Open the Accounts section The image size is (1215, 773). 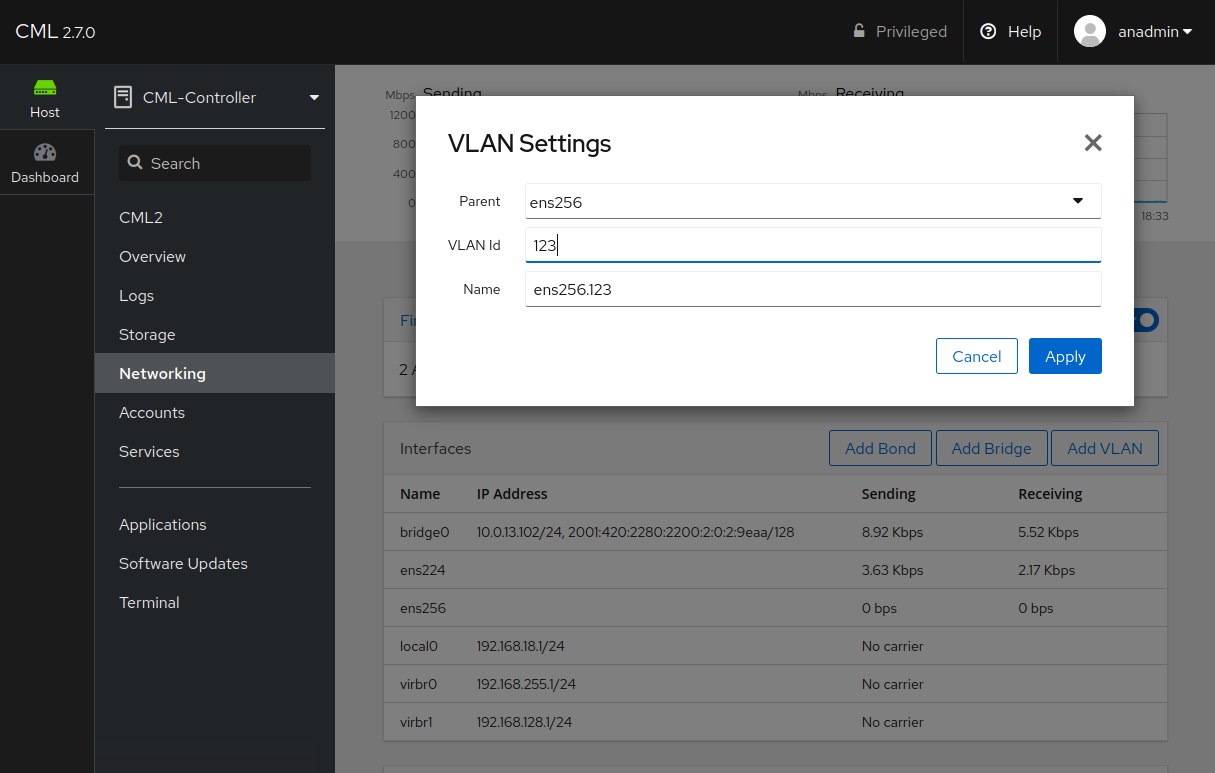pos(151,412)
